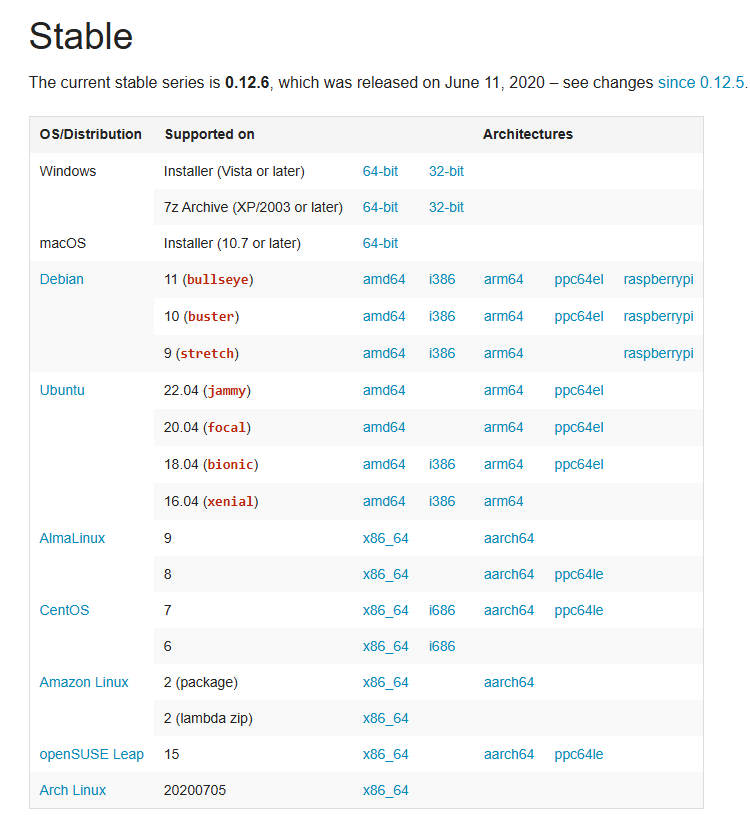Download Windows 7z Archive 32-bit
Image resolution: width=750 pixels, height=815 pixels.
pyautogui.click(x=446, y=207)
